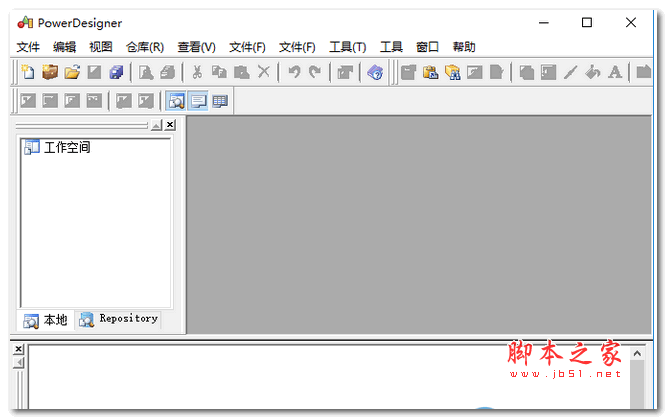Viewport: 668px width, 420px height.
Task: Click the New model icon
Action: (28, 72)
